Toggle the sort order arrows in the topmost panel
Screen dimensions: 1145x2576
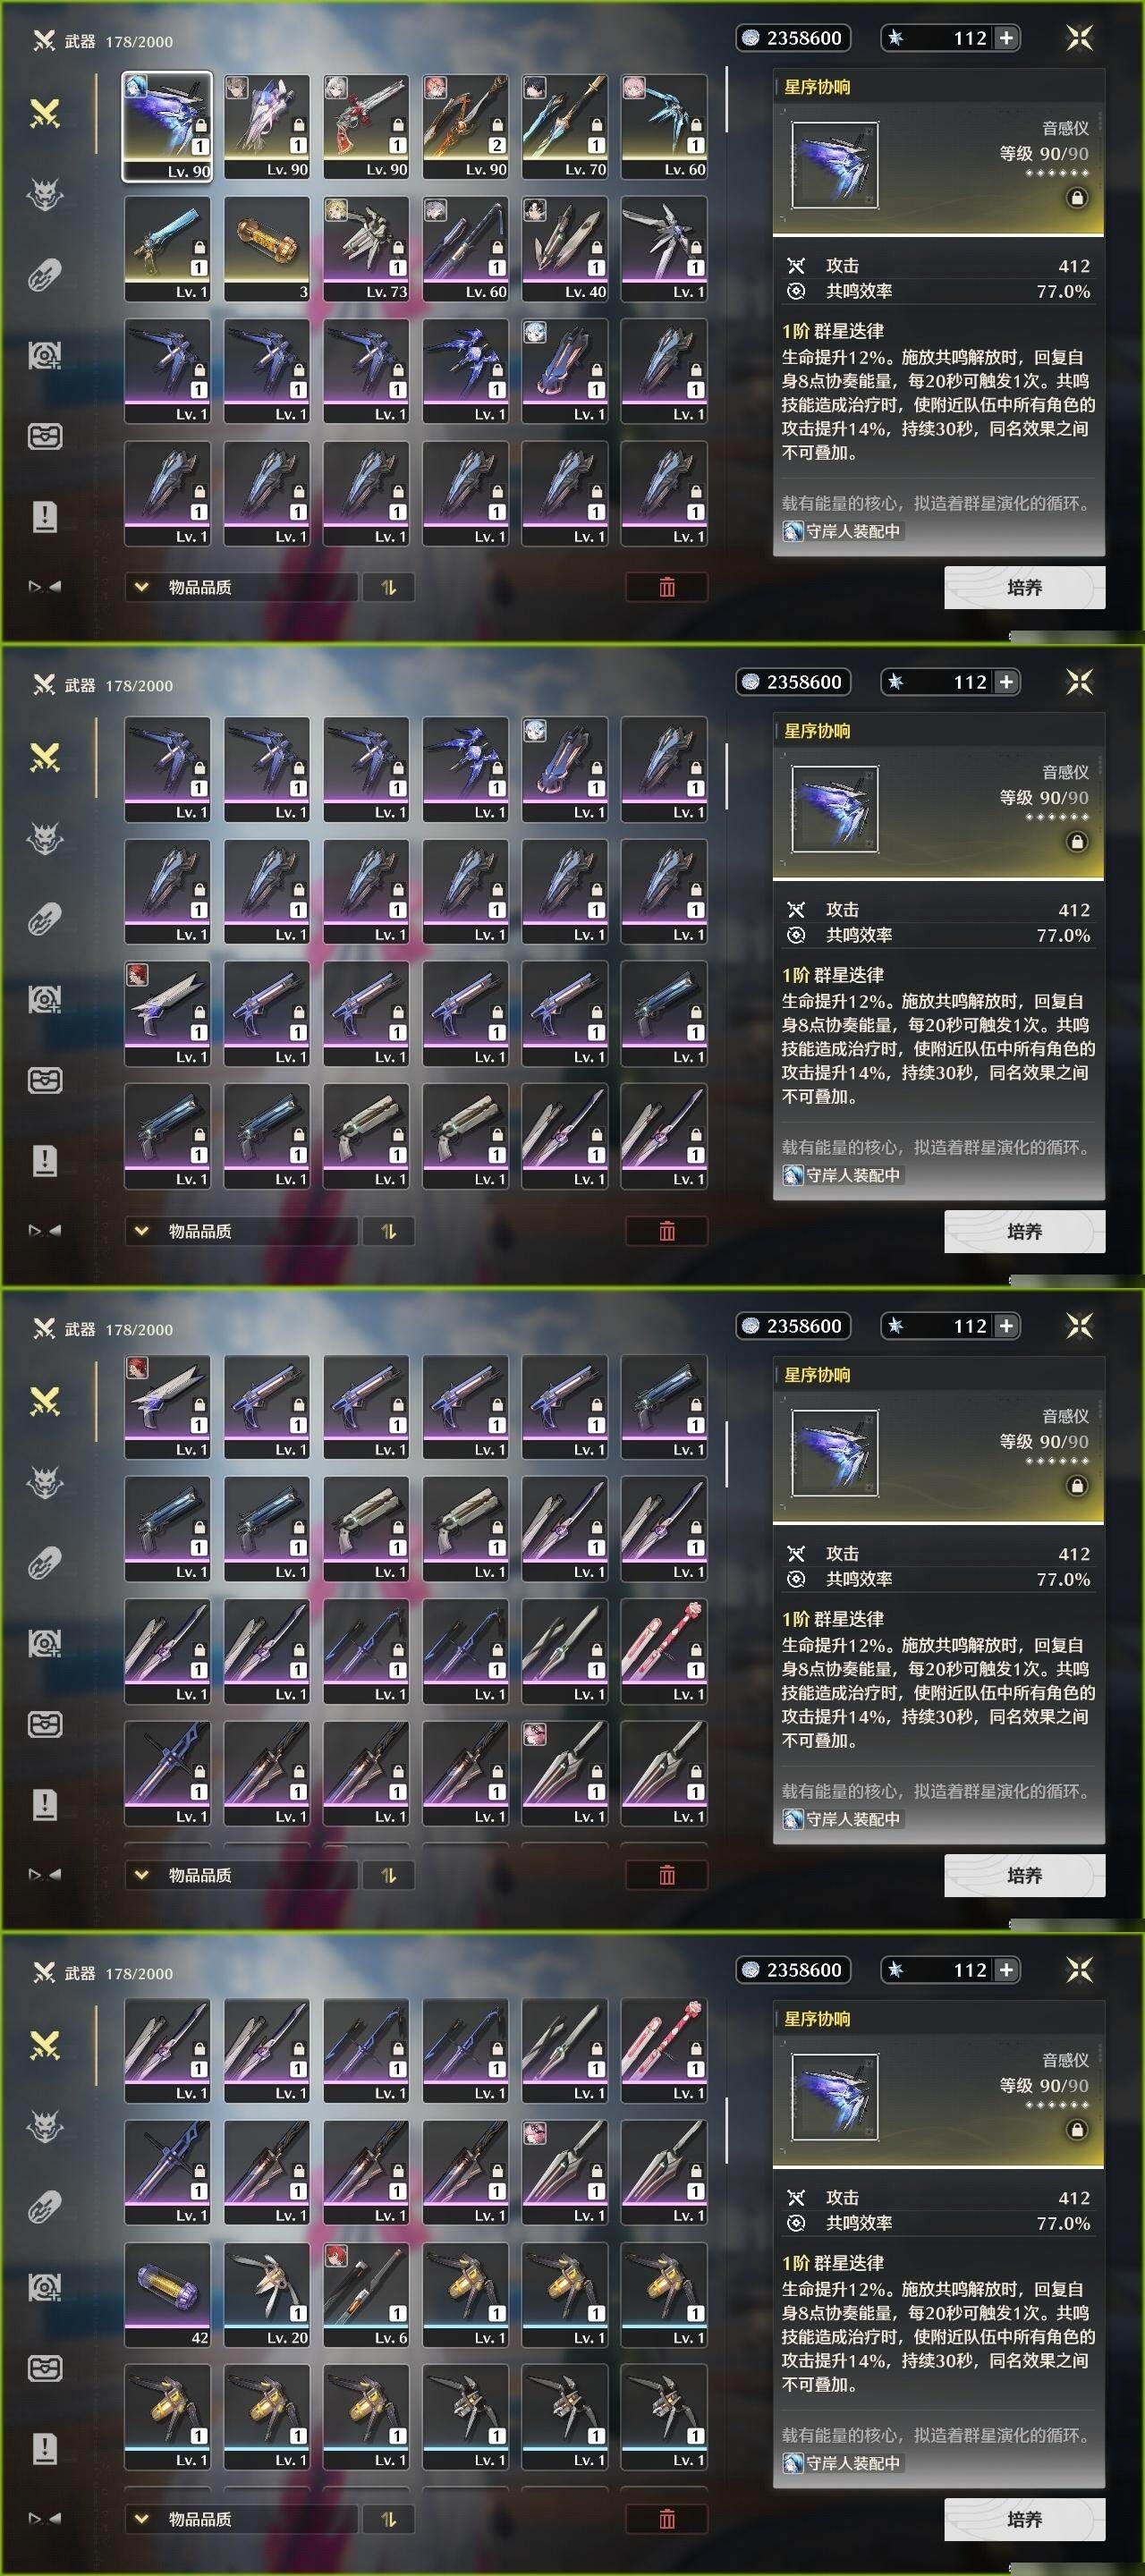[388, 587]
